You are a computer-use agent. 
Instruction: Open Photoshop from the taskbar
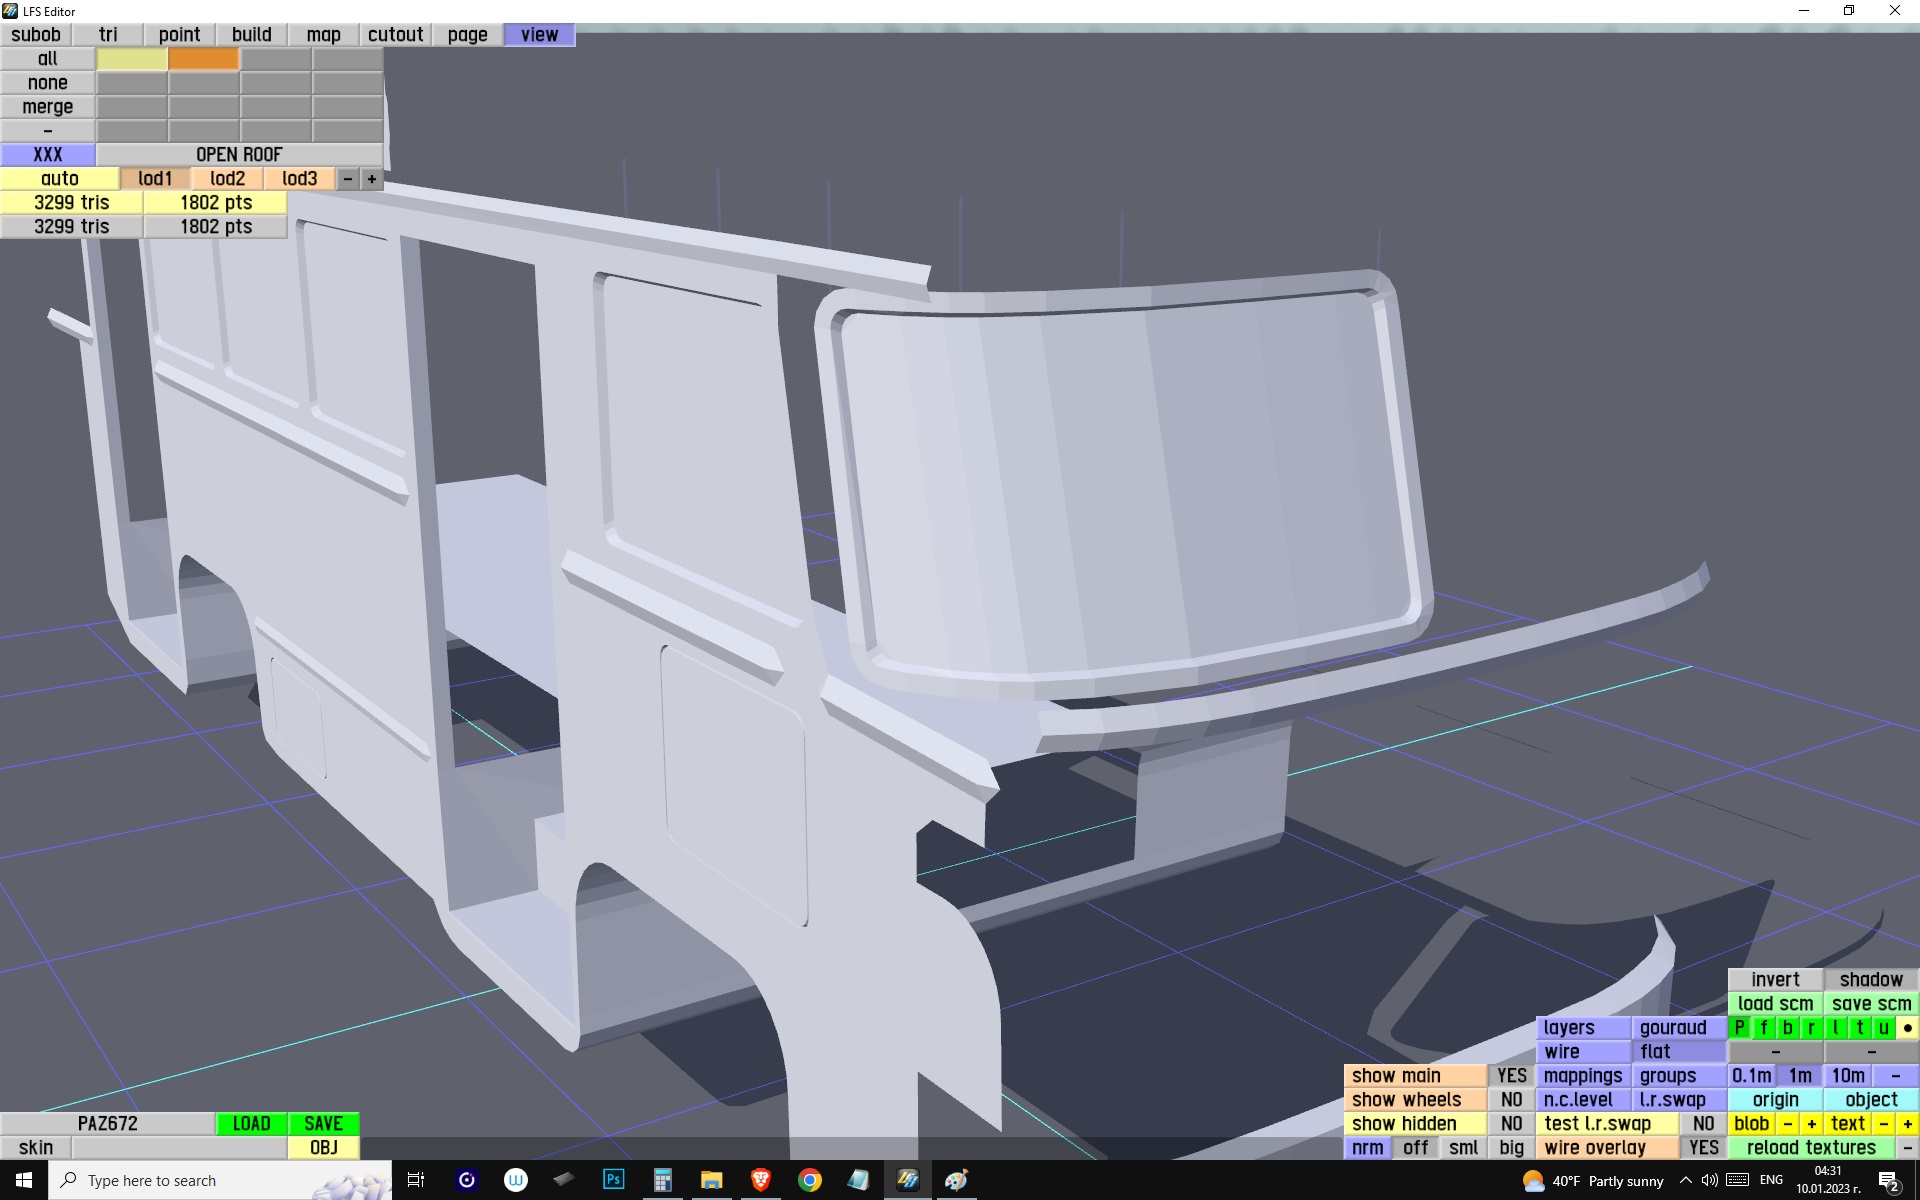coord(613,1180)
